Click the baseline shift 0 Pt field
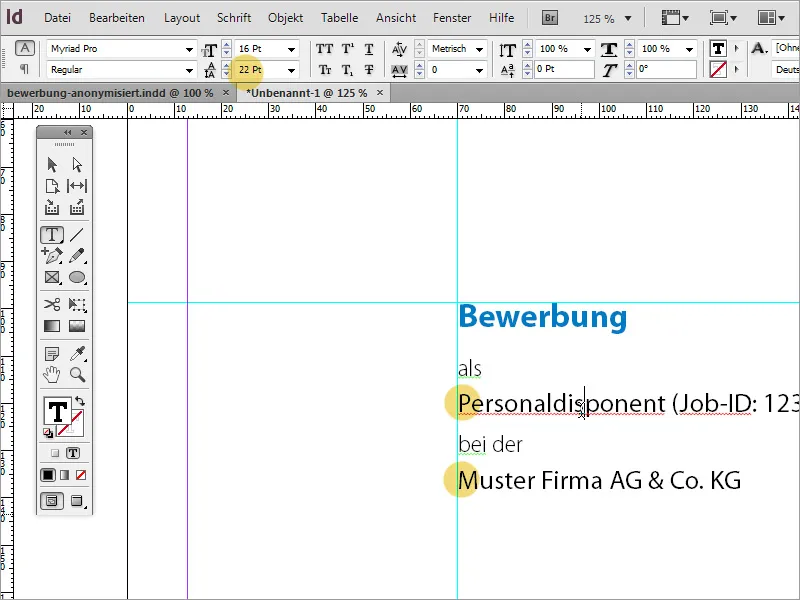This screenshot has height=600, width=800. coord(564,69)
